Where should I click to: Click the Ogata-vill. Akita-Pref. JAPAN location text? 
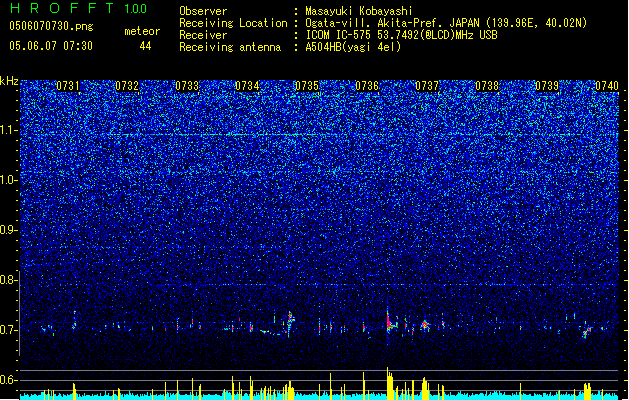(x=446, y=23)
